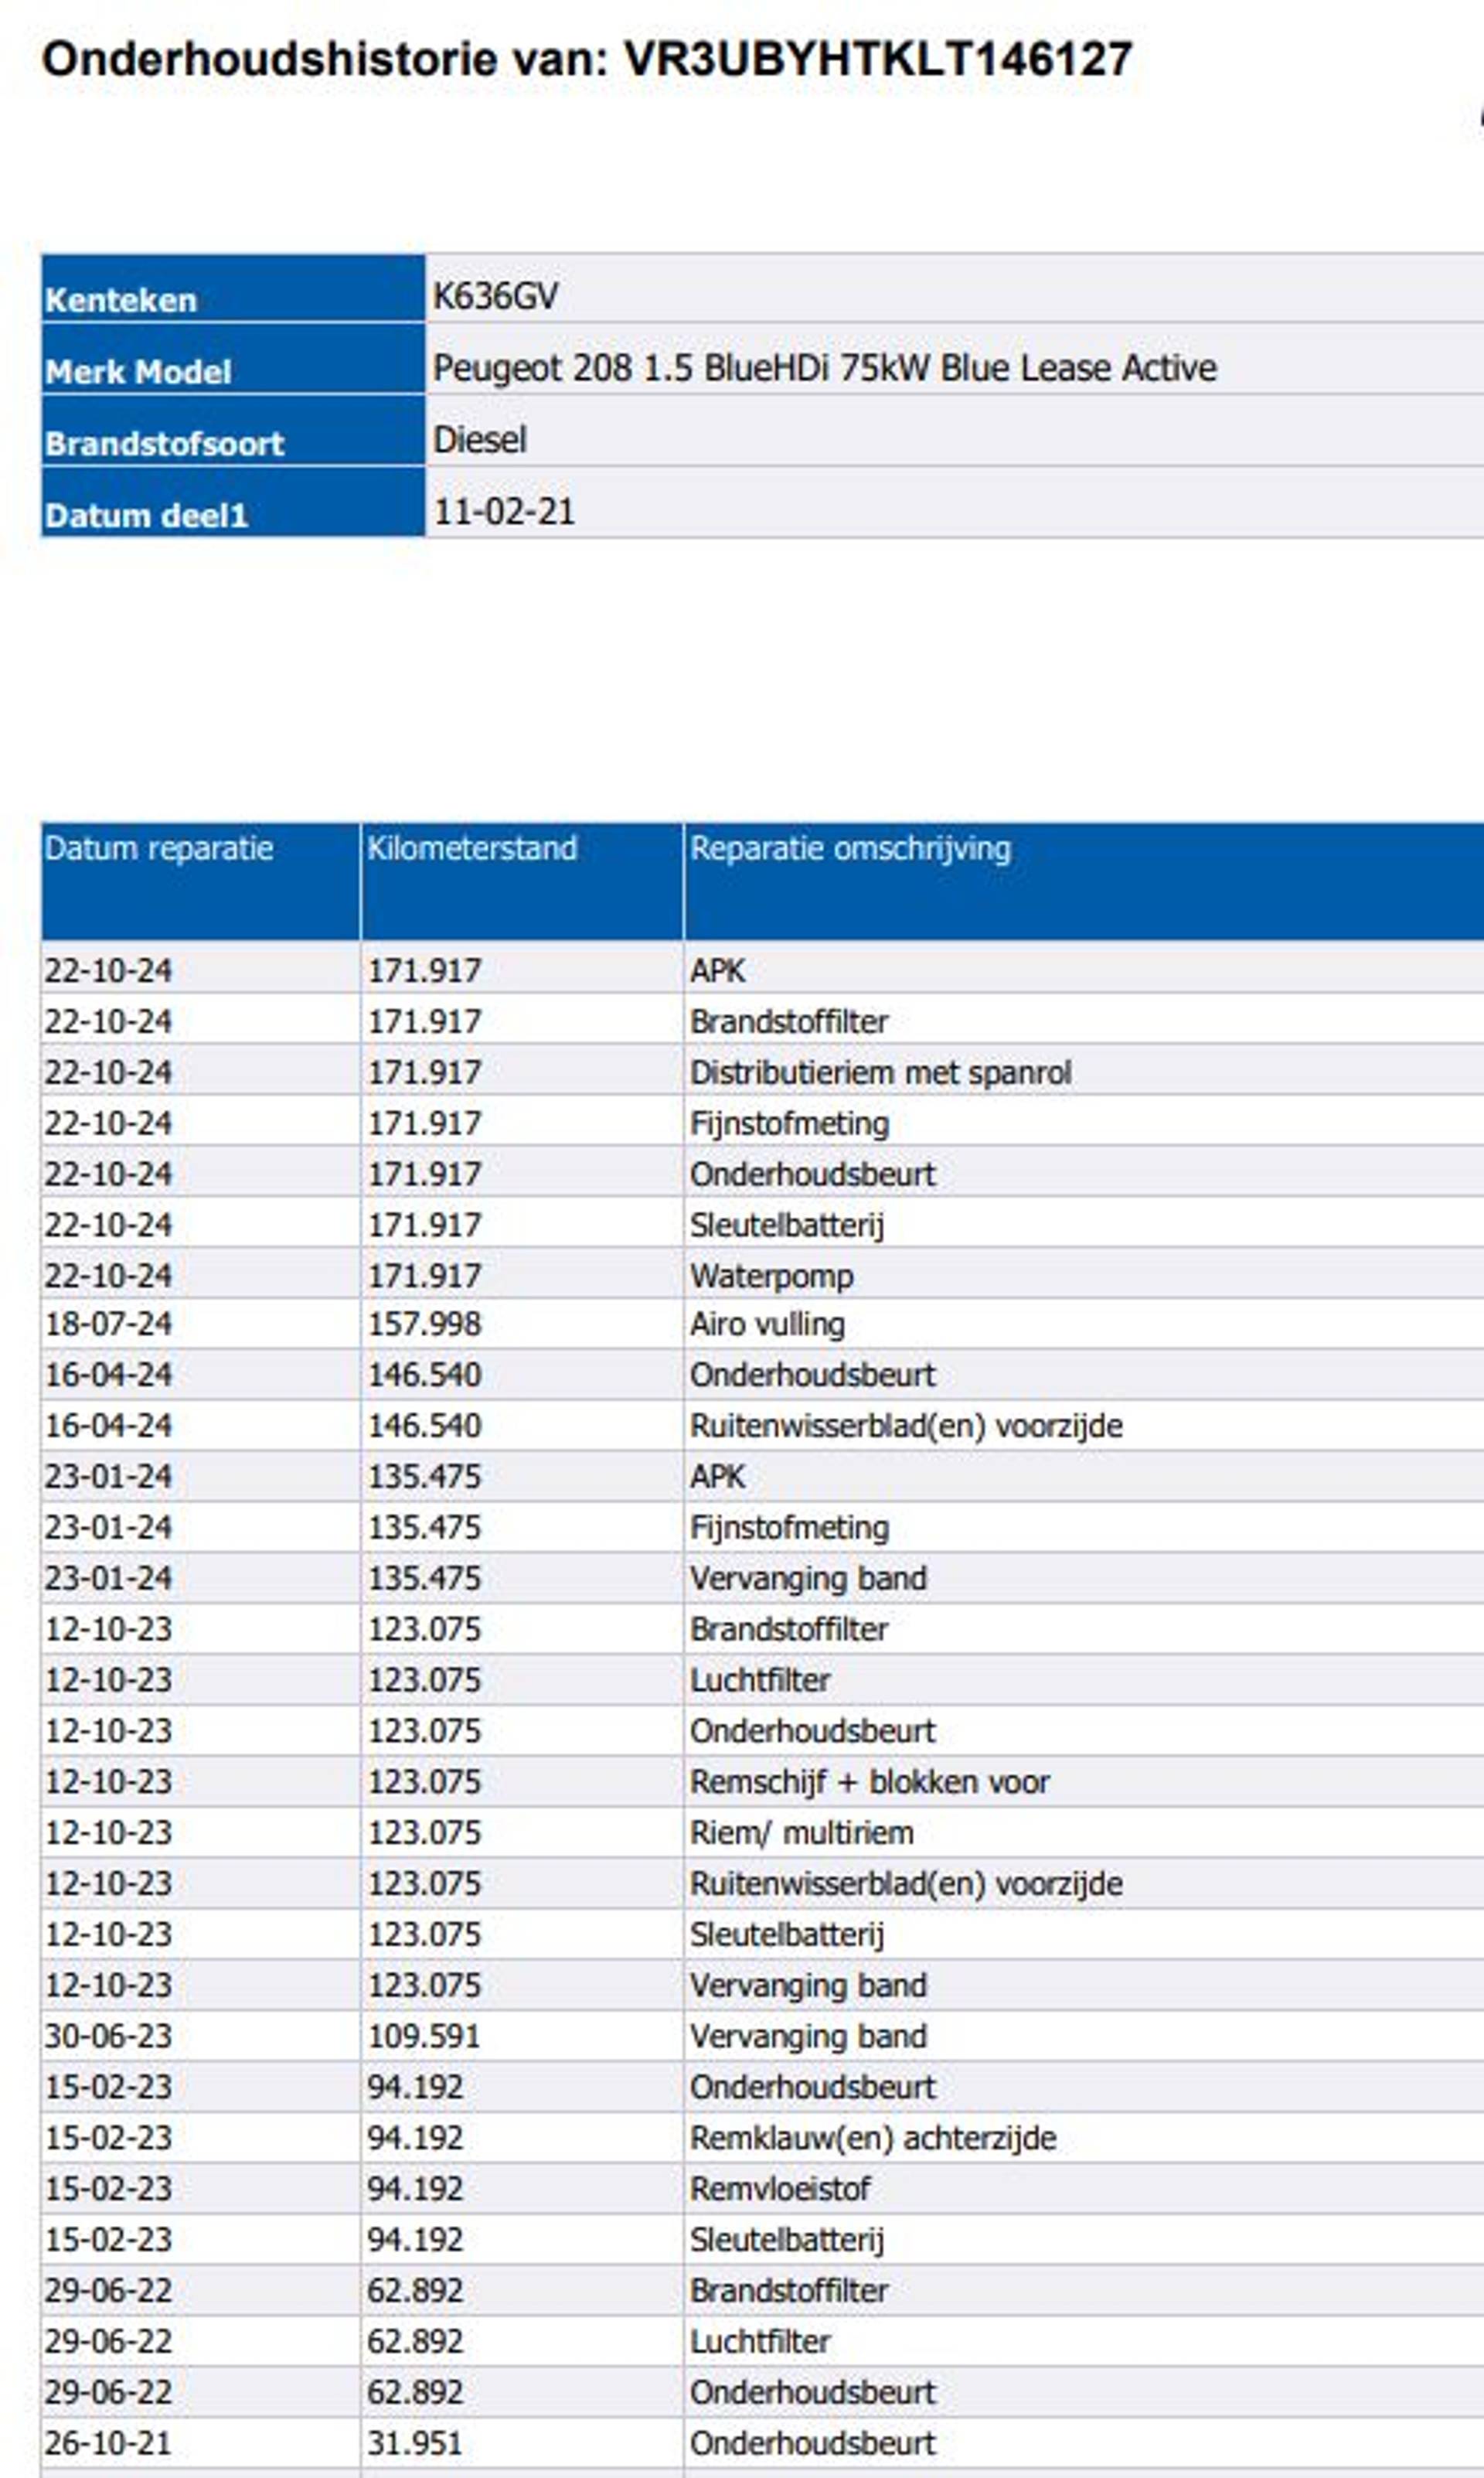Select the Kenteken value K636GV

tap(495, 296)
